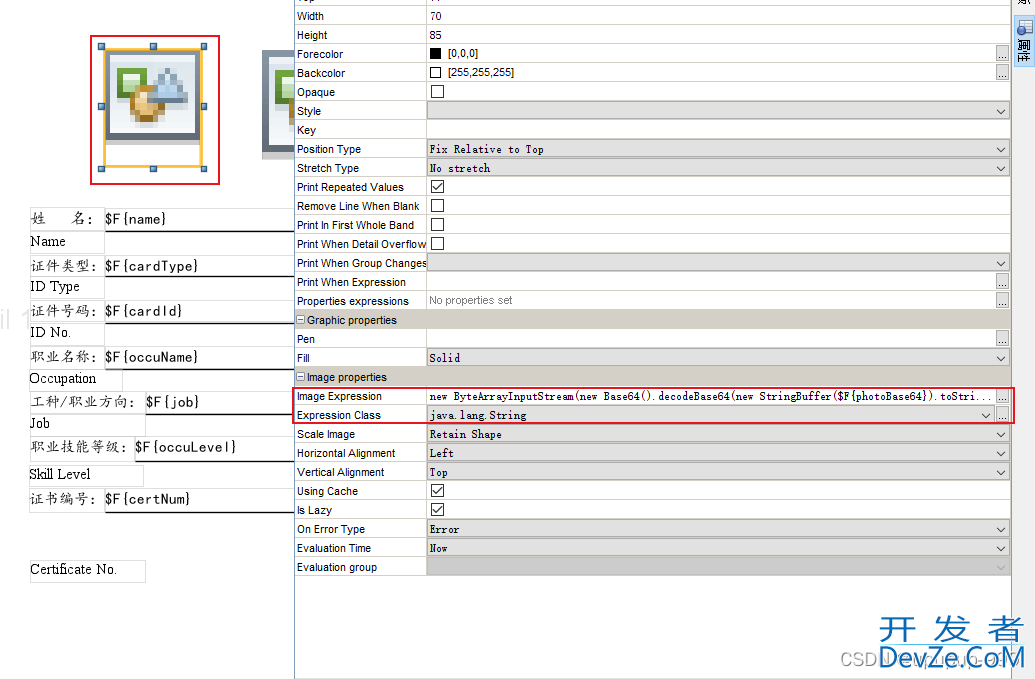Collapse the Image properties section
1035x679 pixels.
(300, 377)
